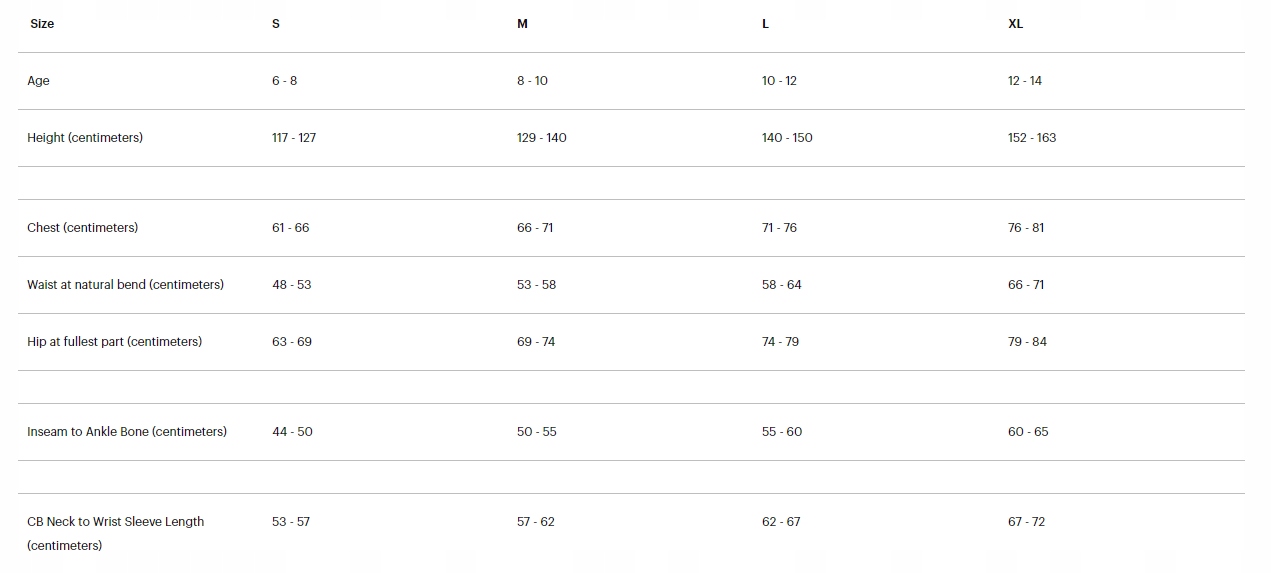
Task: Click the 66 - 71 chest value for M
Action: click(x=535, y=228)
